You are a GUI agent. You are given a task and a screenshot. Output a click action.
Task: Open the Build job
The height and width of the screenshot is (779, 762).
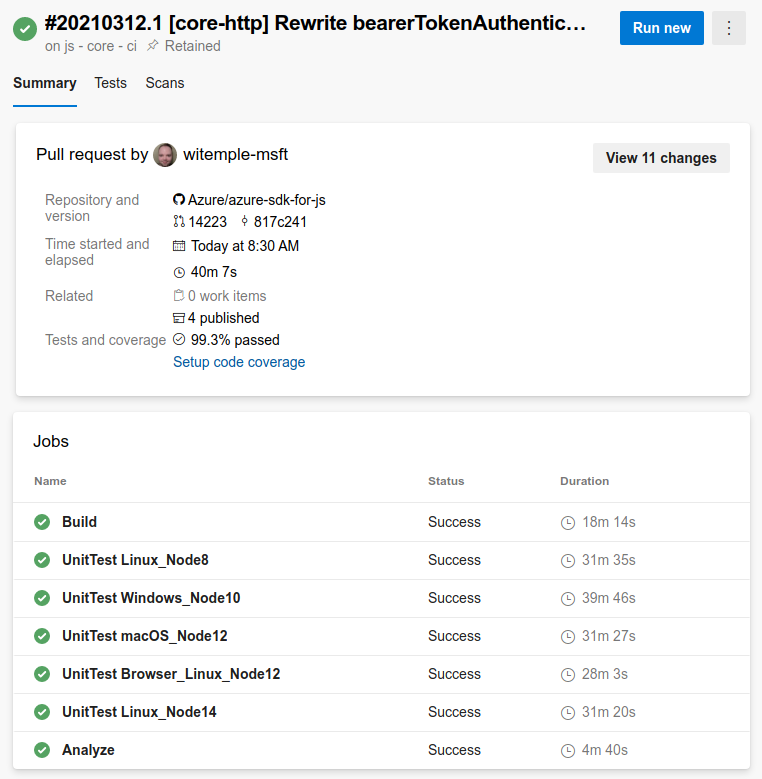click(79, 522)
